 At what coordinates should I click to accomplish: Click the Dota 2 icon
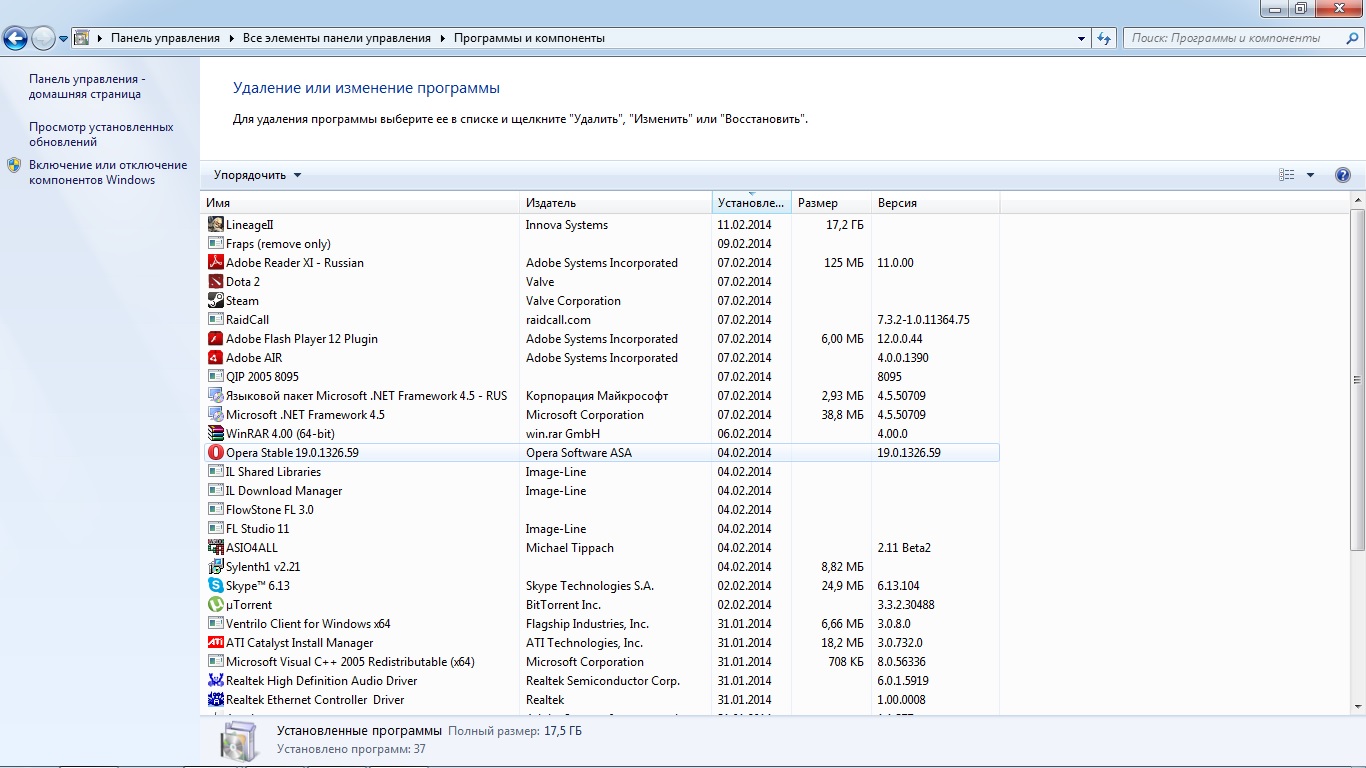click(215, 282)
